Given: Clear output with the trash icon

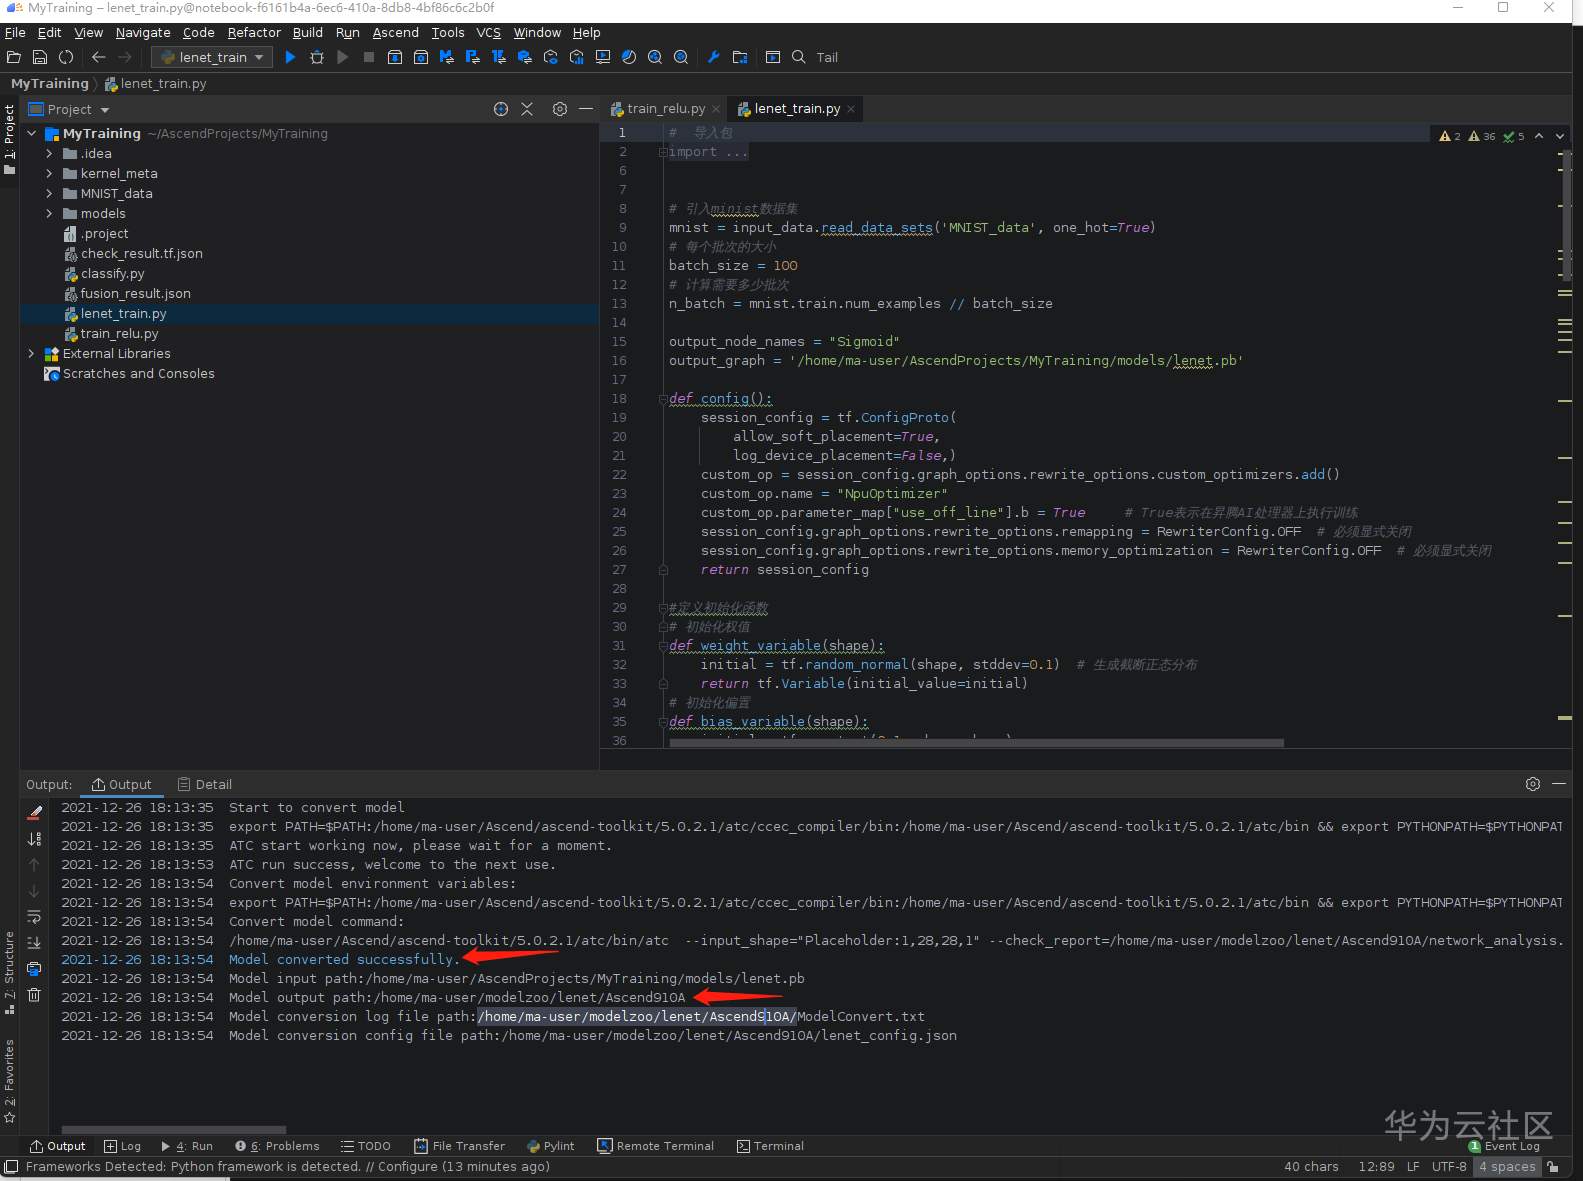Looking at the screenshot, I should [x=34, y=995].
